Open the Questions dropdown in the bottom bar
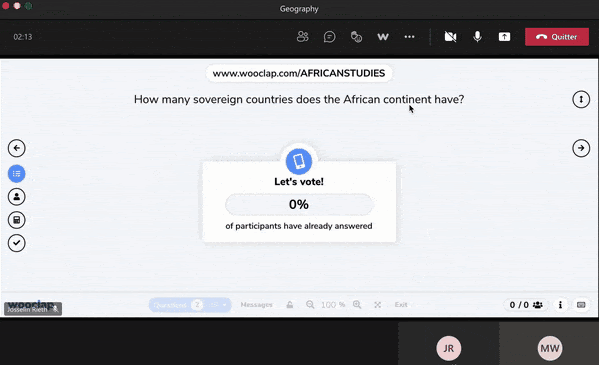The image size is (600, 365). pos(190,305)
